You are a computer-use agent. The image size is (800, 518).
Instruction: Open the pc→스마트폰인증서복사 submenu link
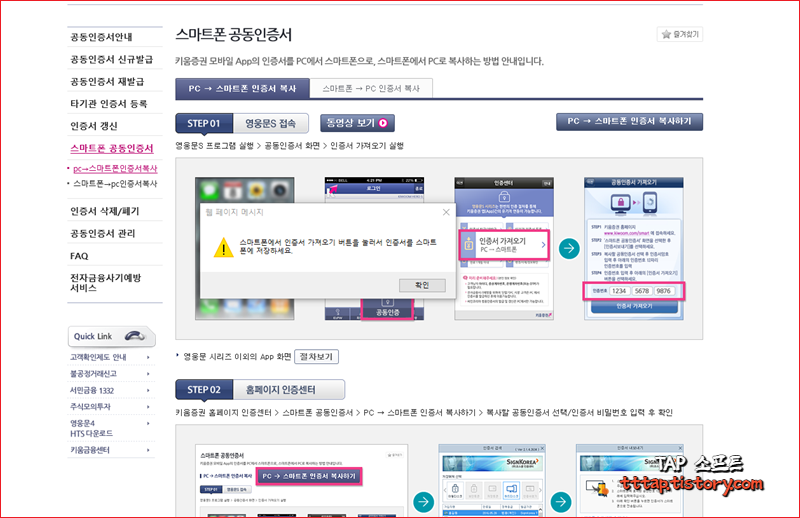click(x=115, y=168)
